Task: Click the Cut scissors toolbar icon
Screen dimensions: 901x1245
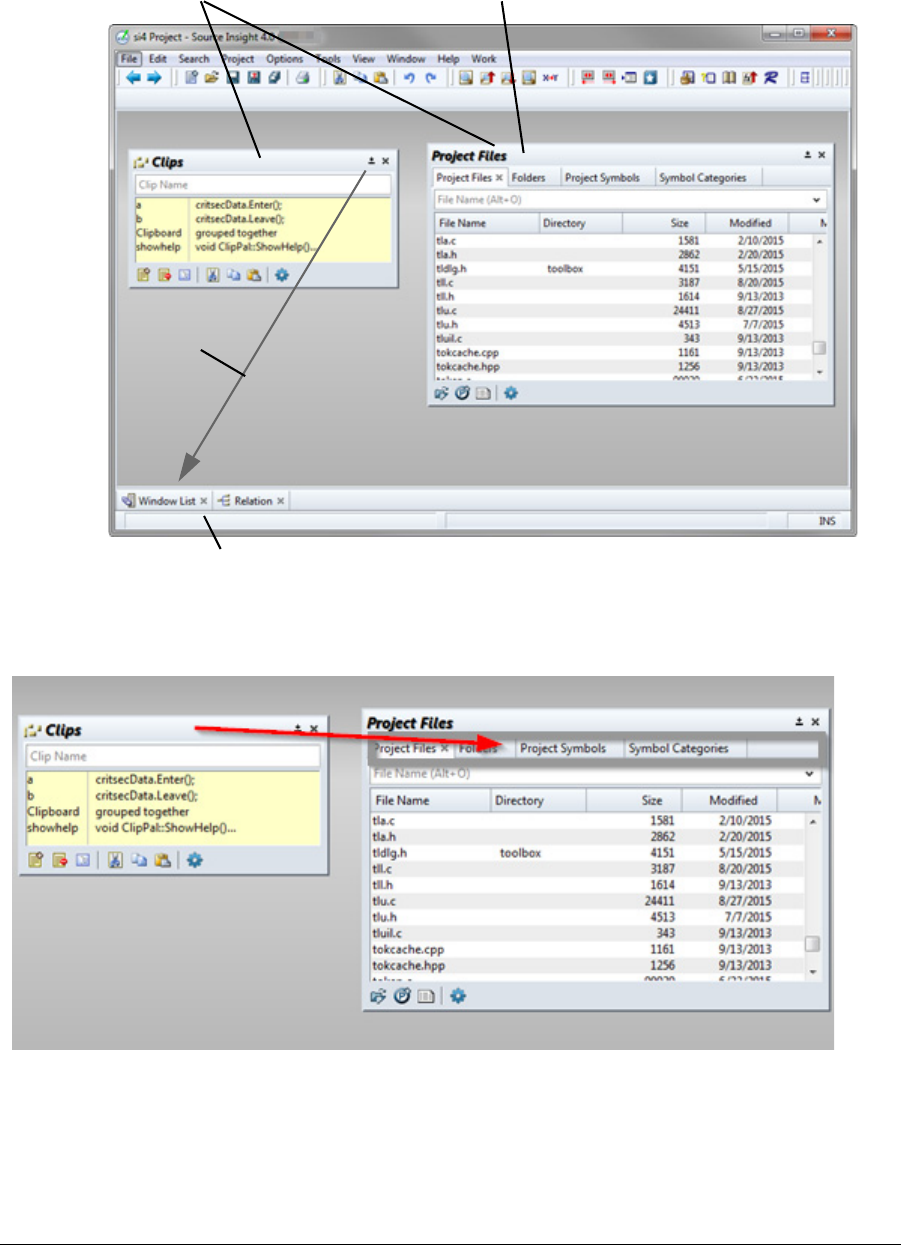Action: [340, 77]
